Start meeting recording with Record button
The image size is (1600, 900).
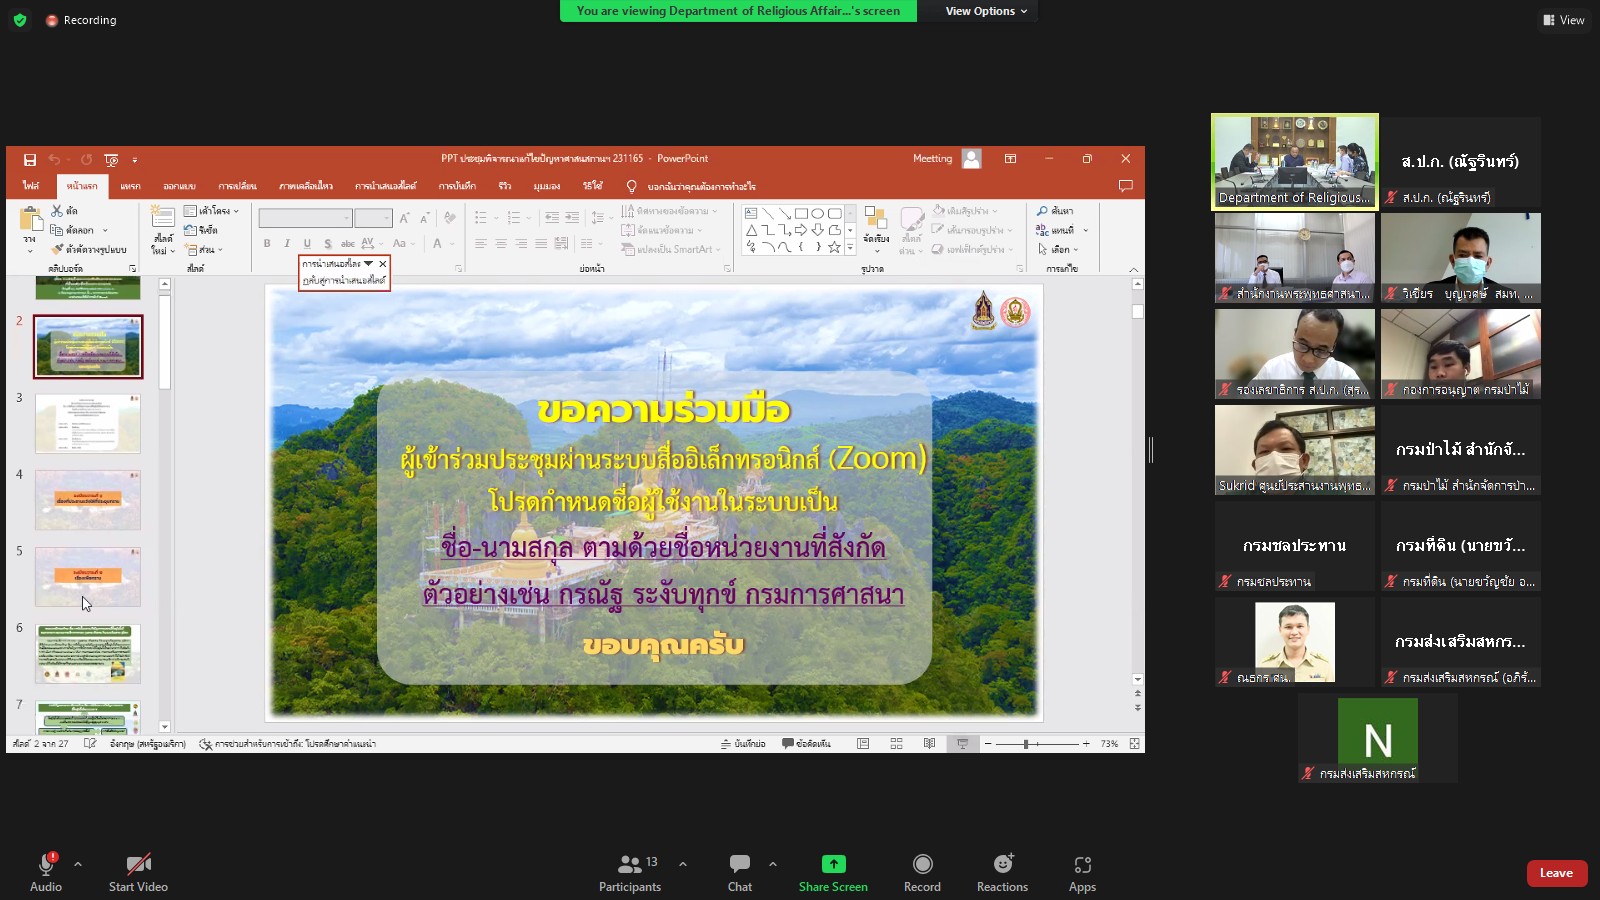coord(922,873)
